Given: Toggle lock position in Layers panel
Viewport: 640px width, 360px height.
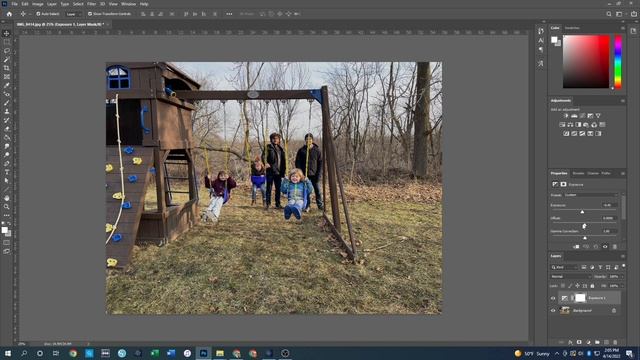Looking at the screenshot, I should click(x=577, y=286).
